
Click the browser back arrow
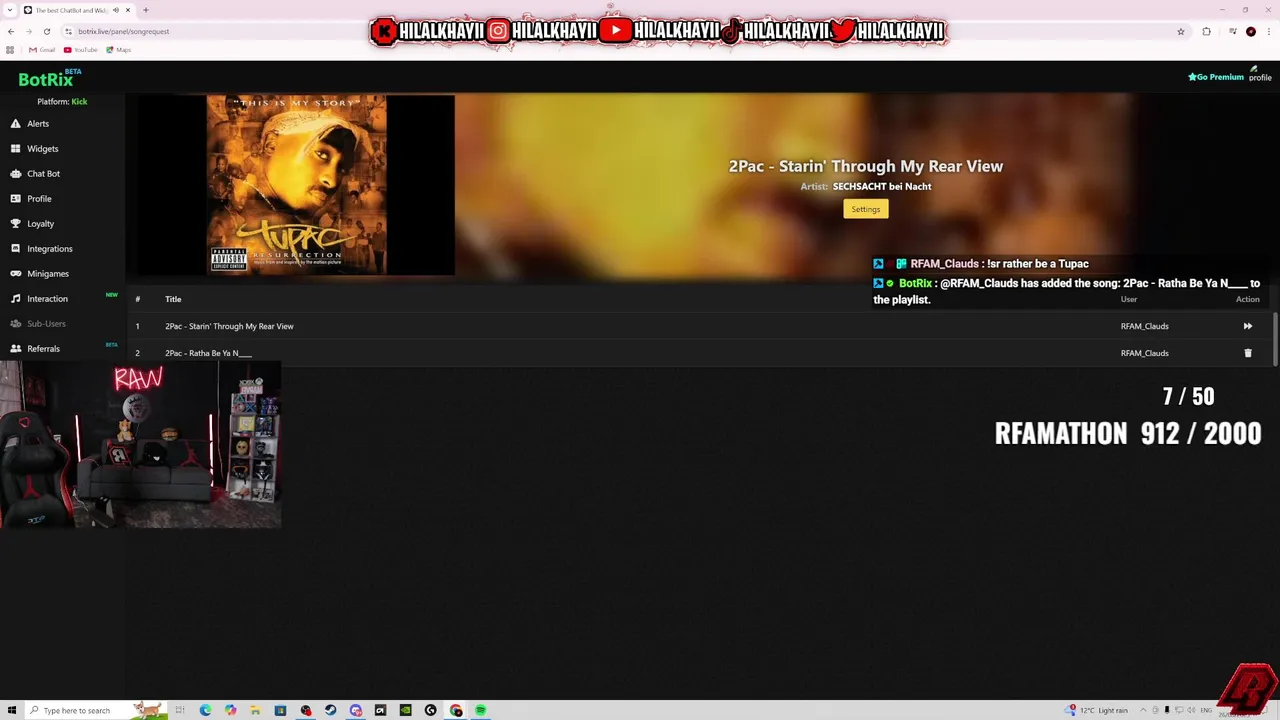point(11,31)
